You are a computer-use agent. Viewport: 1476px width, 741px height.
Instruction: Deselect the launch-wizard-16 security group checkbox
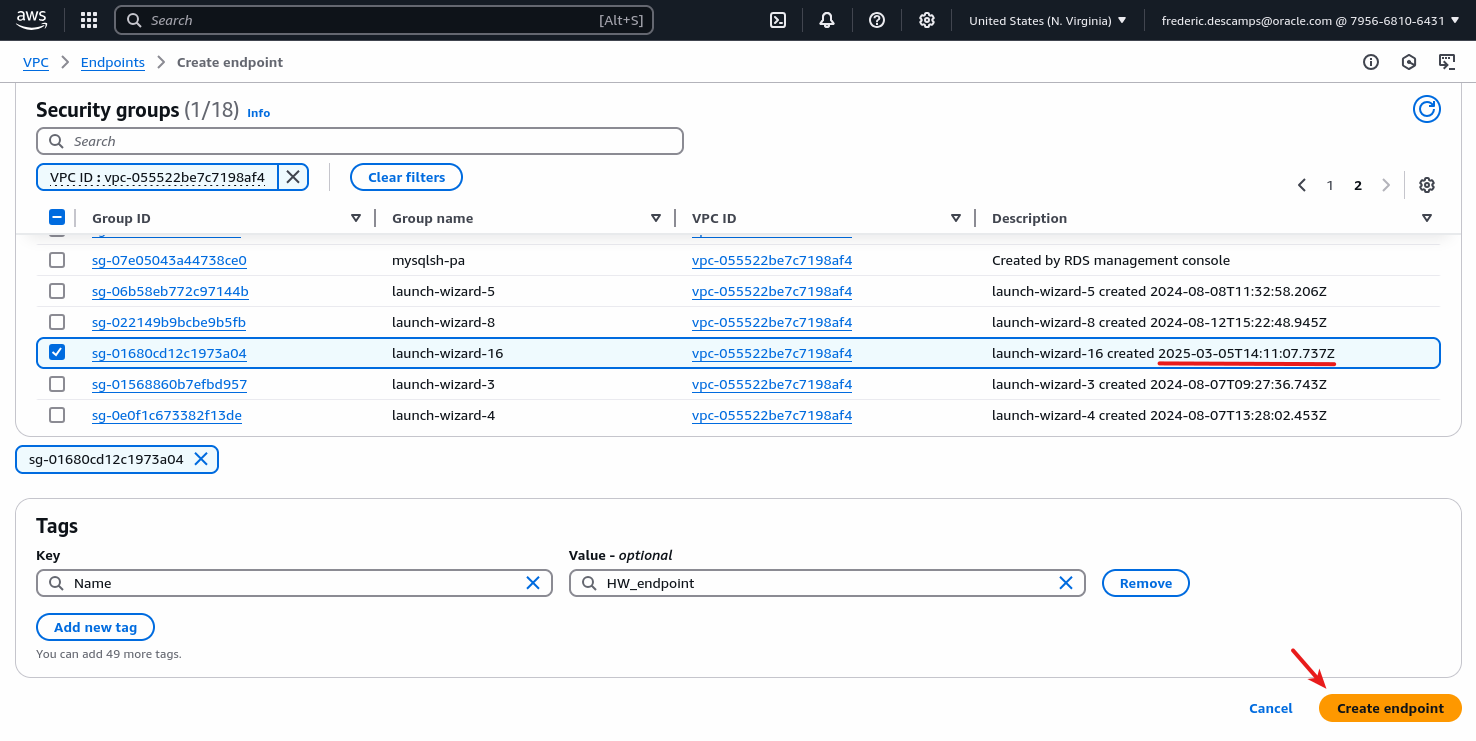tap(57, 352)
